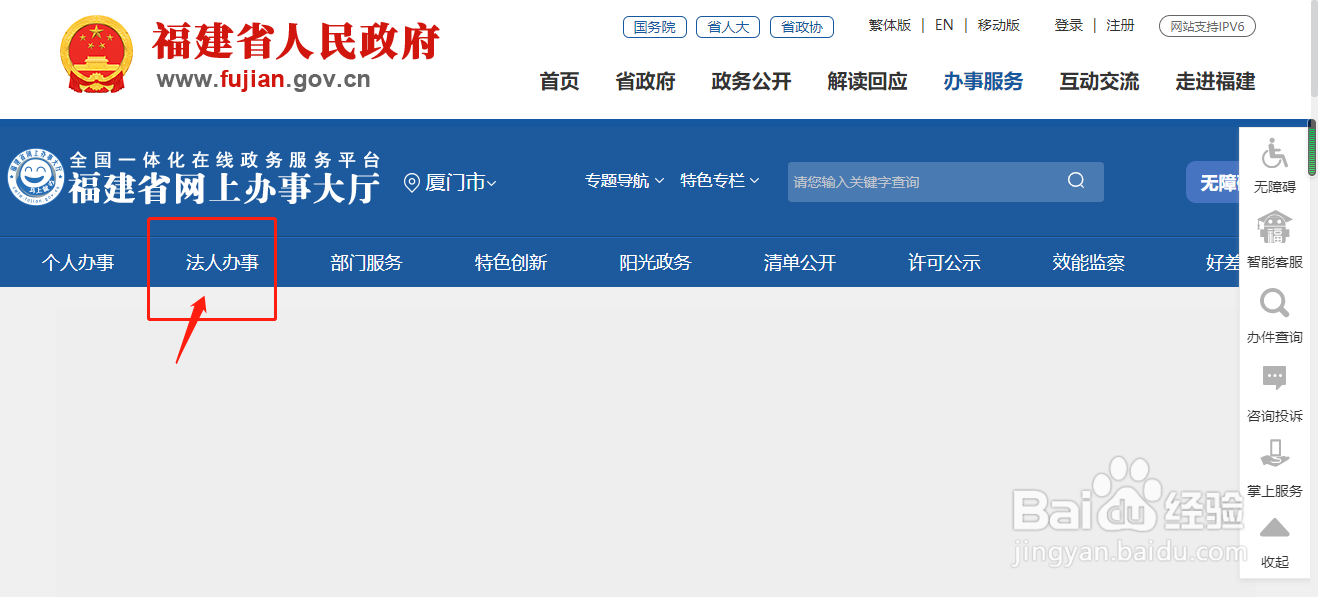Open the 政务公开 menu item

pyautogui.click(x=751, y=82)
